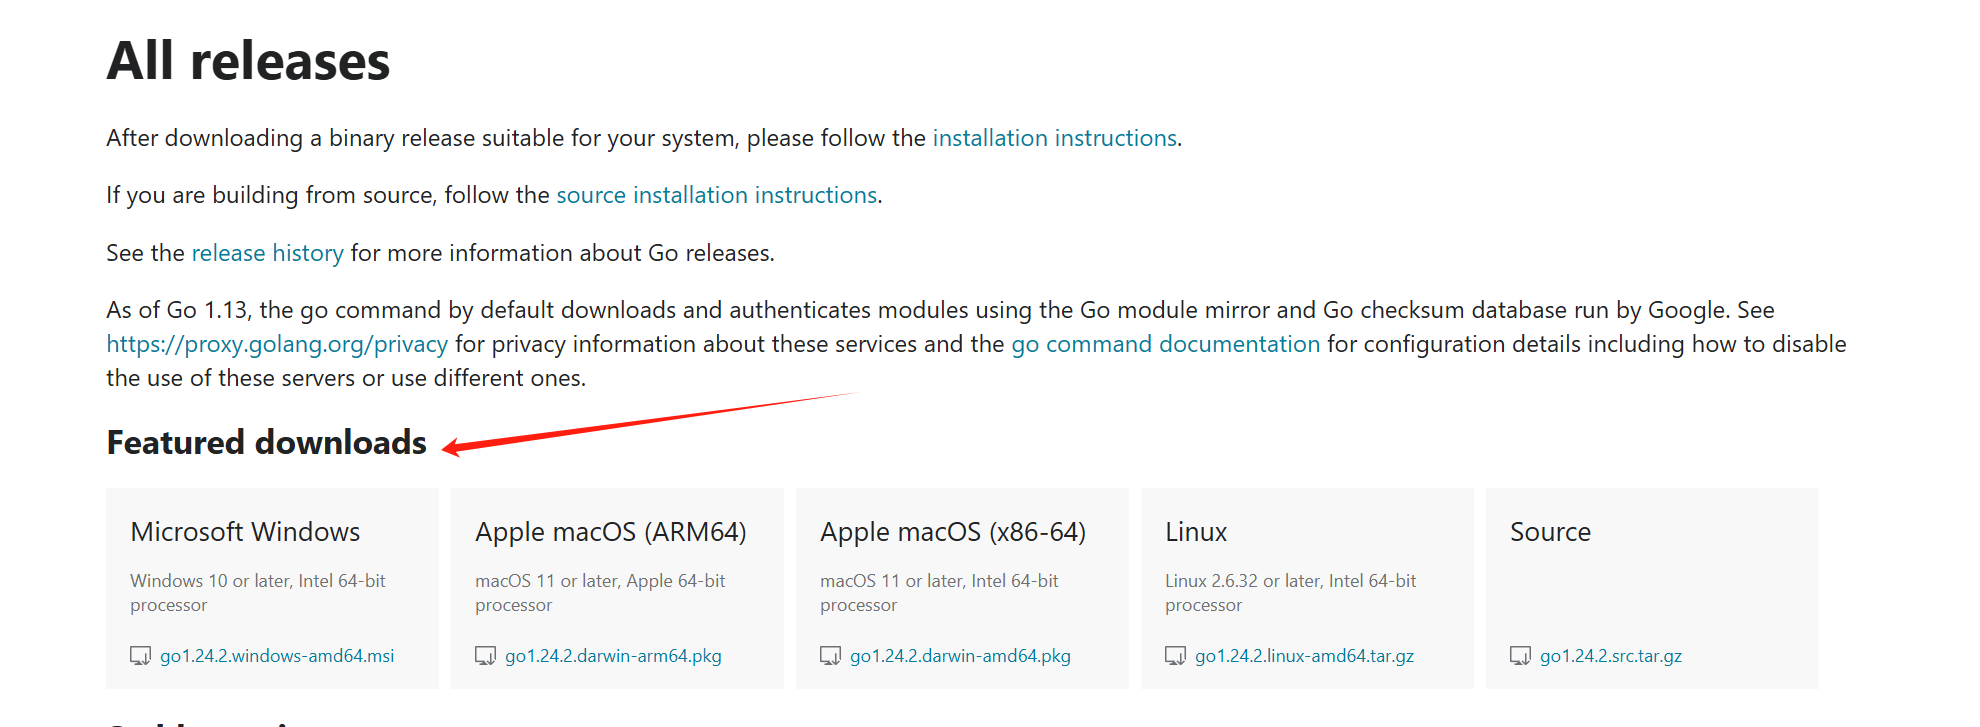
Task: Open the installation instructions link
Action: point(1054,138)
